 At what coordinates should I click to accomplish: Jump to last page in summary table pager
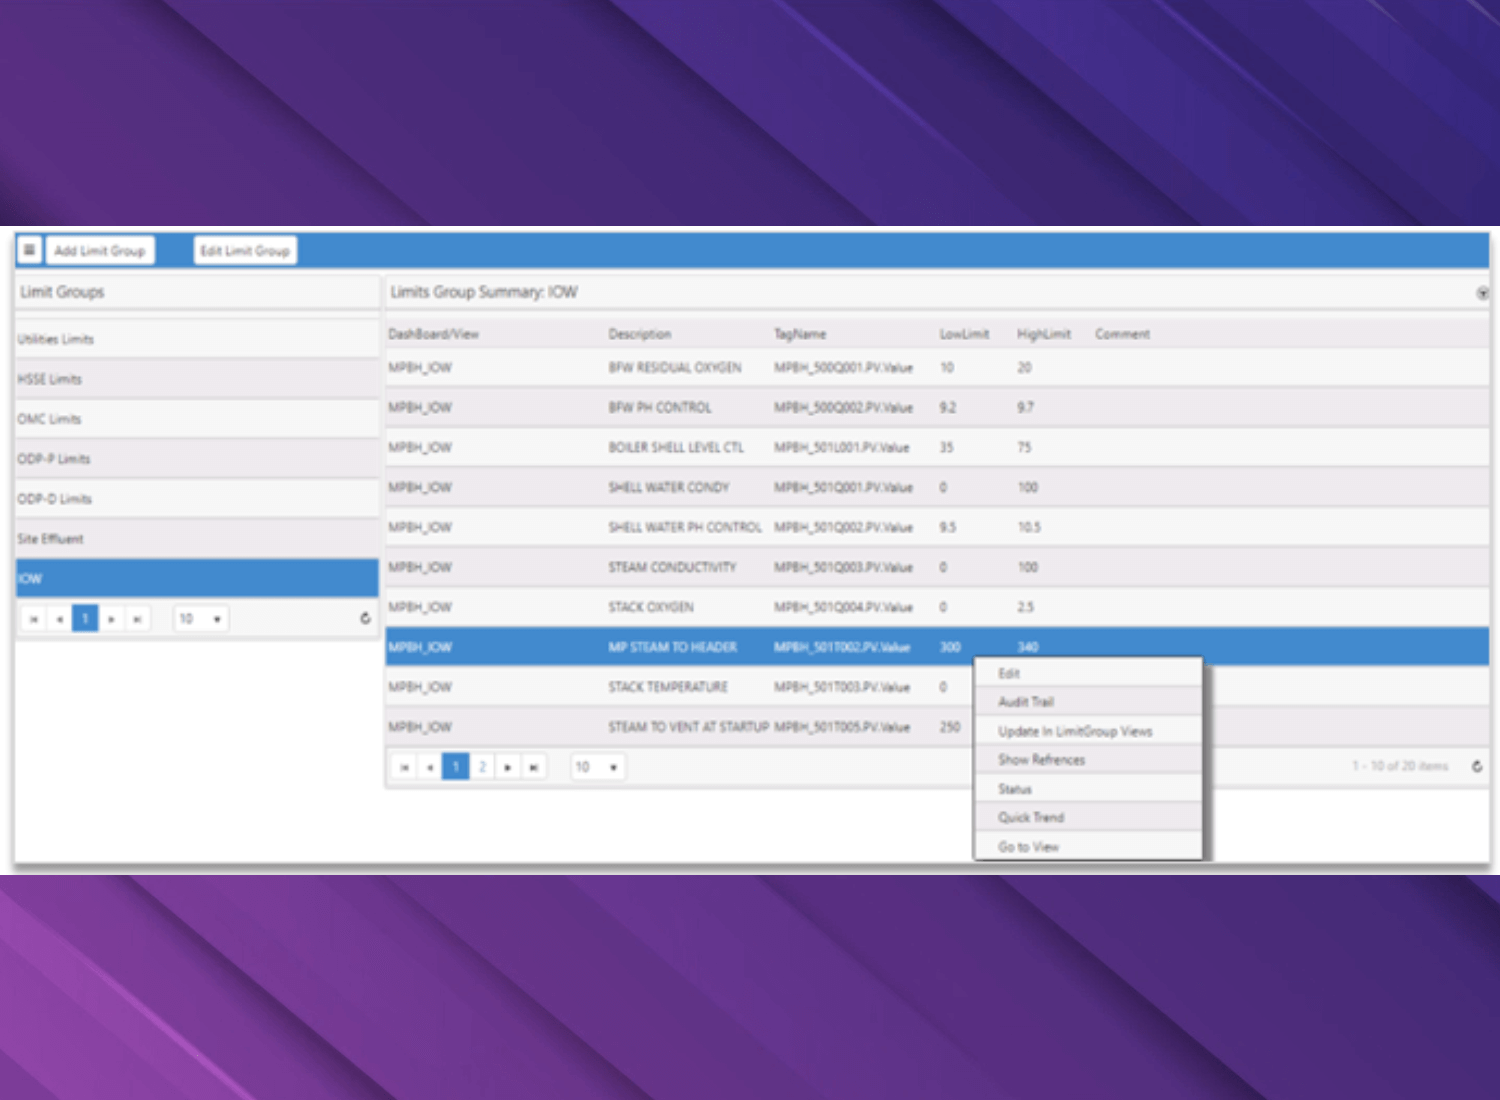(x=534, y=767)
